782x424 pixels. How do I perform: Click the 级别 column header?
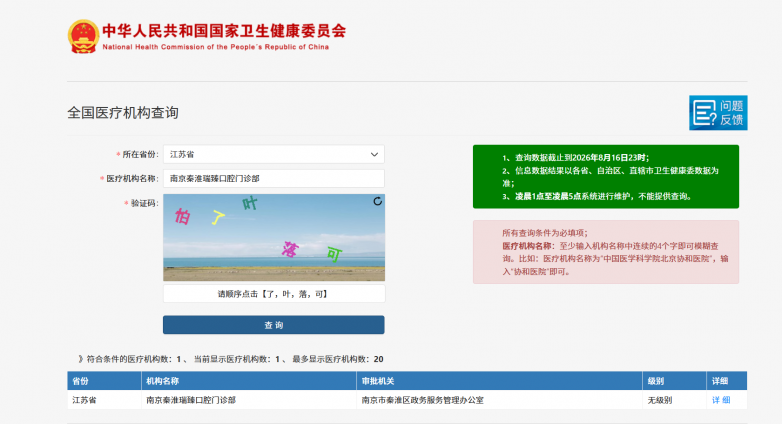point(674,381)
